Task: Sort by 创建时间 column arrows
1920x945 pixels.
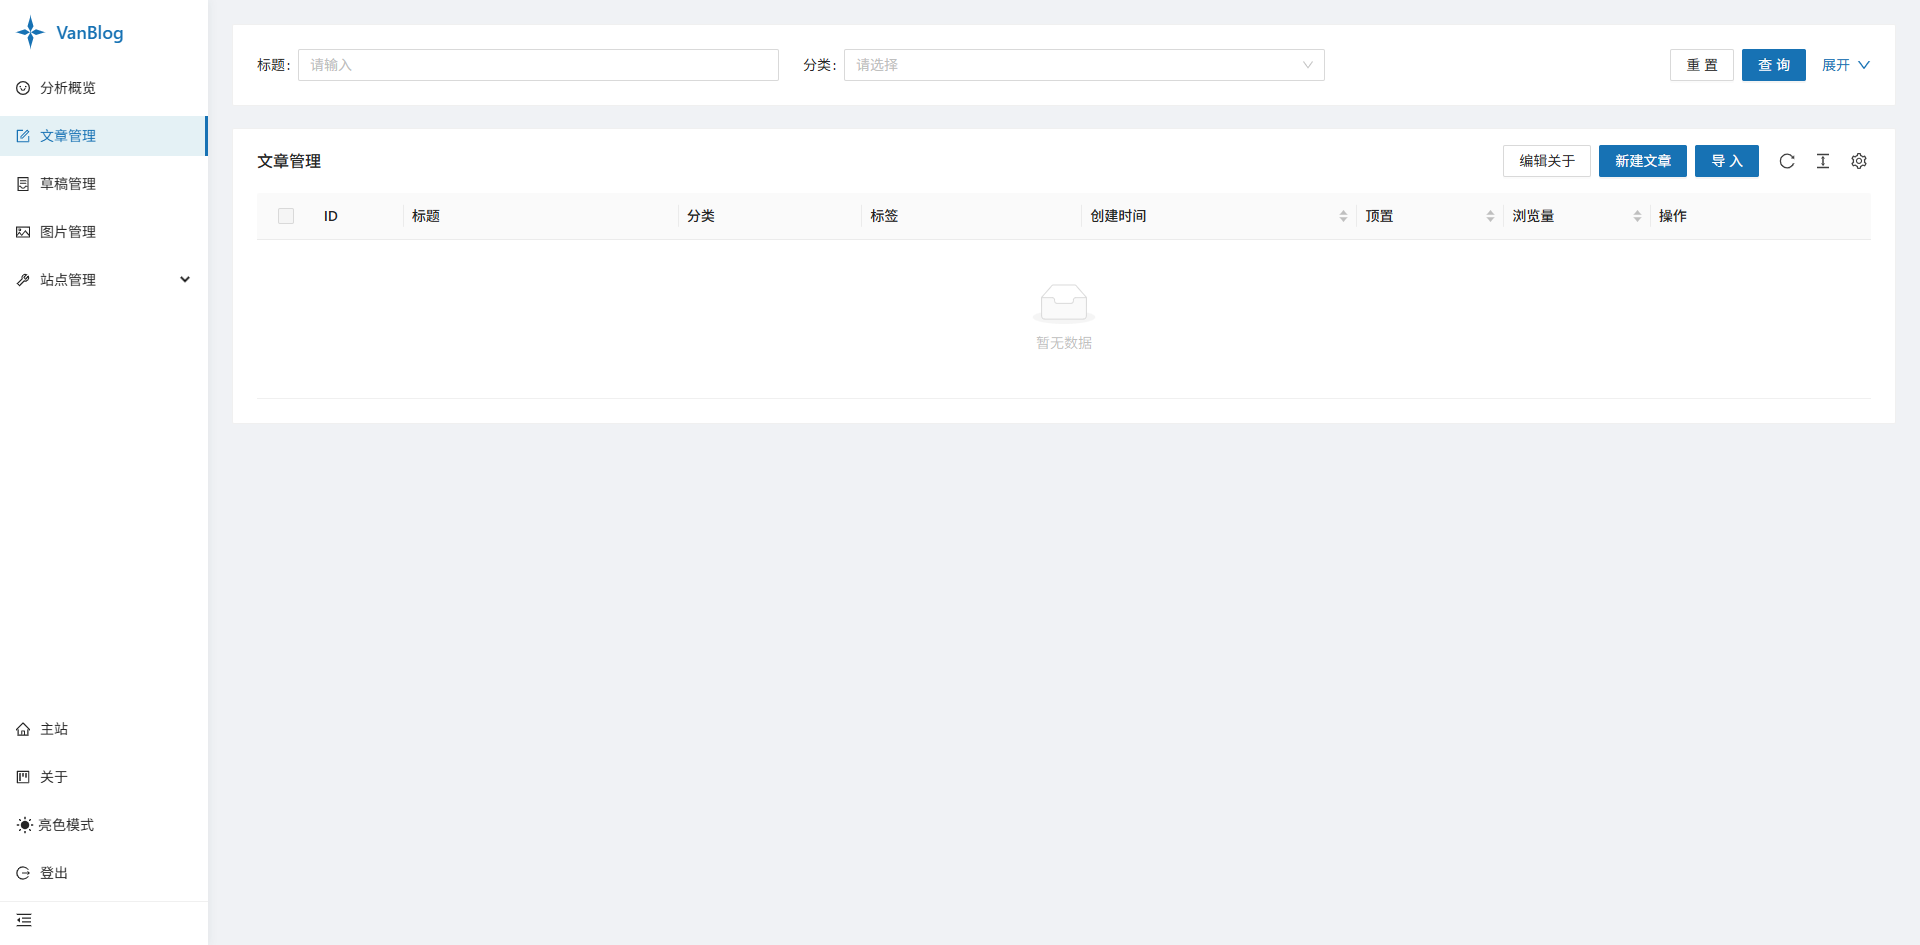Action: [x=1343, y=216]
